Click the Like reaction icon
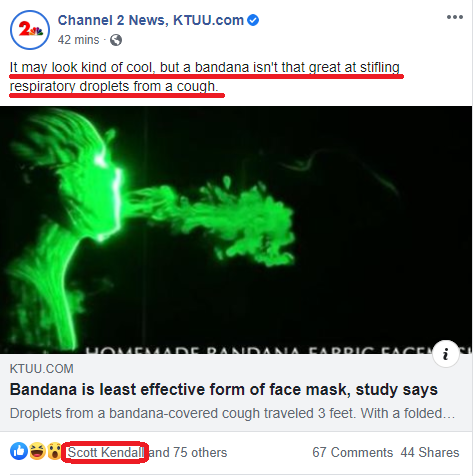Viewport: 474px width, 476px height. [x=19, y=451]
